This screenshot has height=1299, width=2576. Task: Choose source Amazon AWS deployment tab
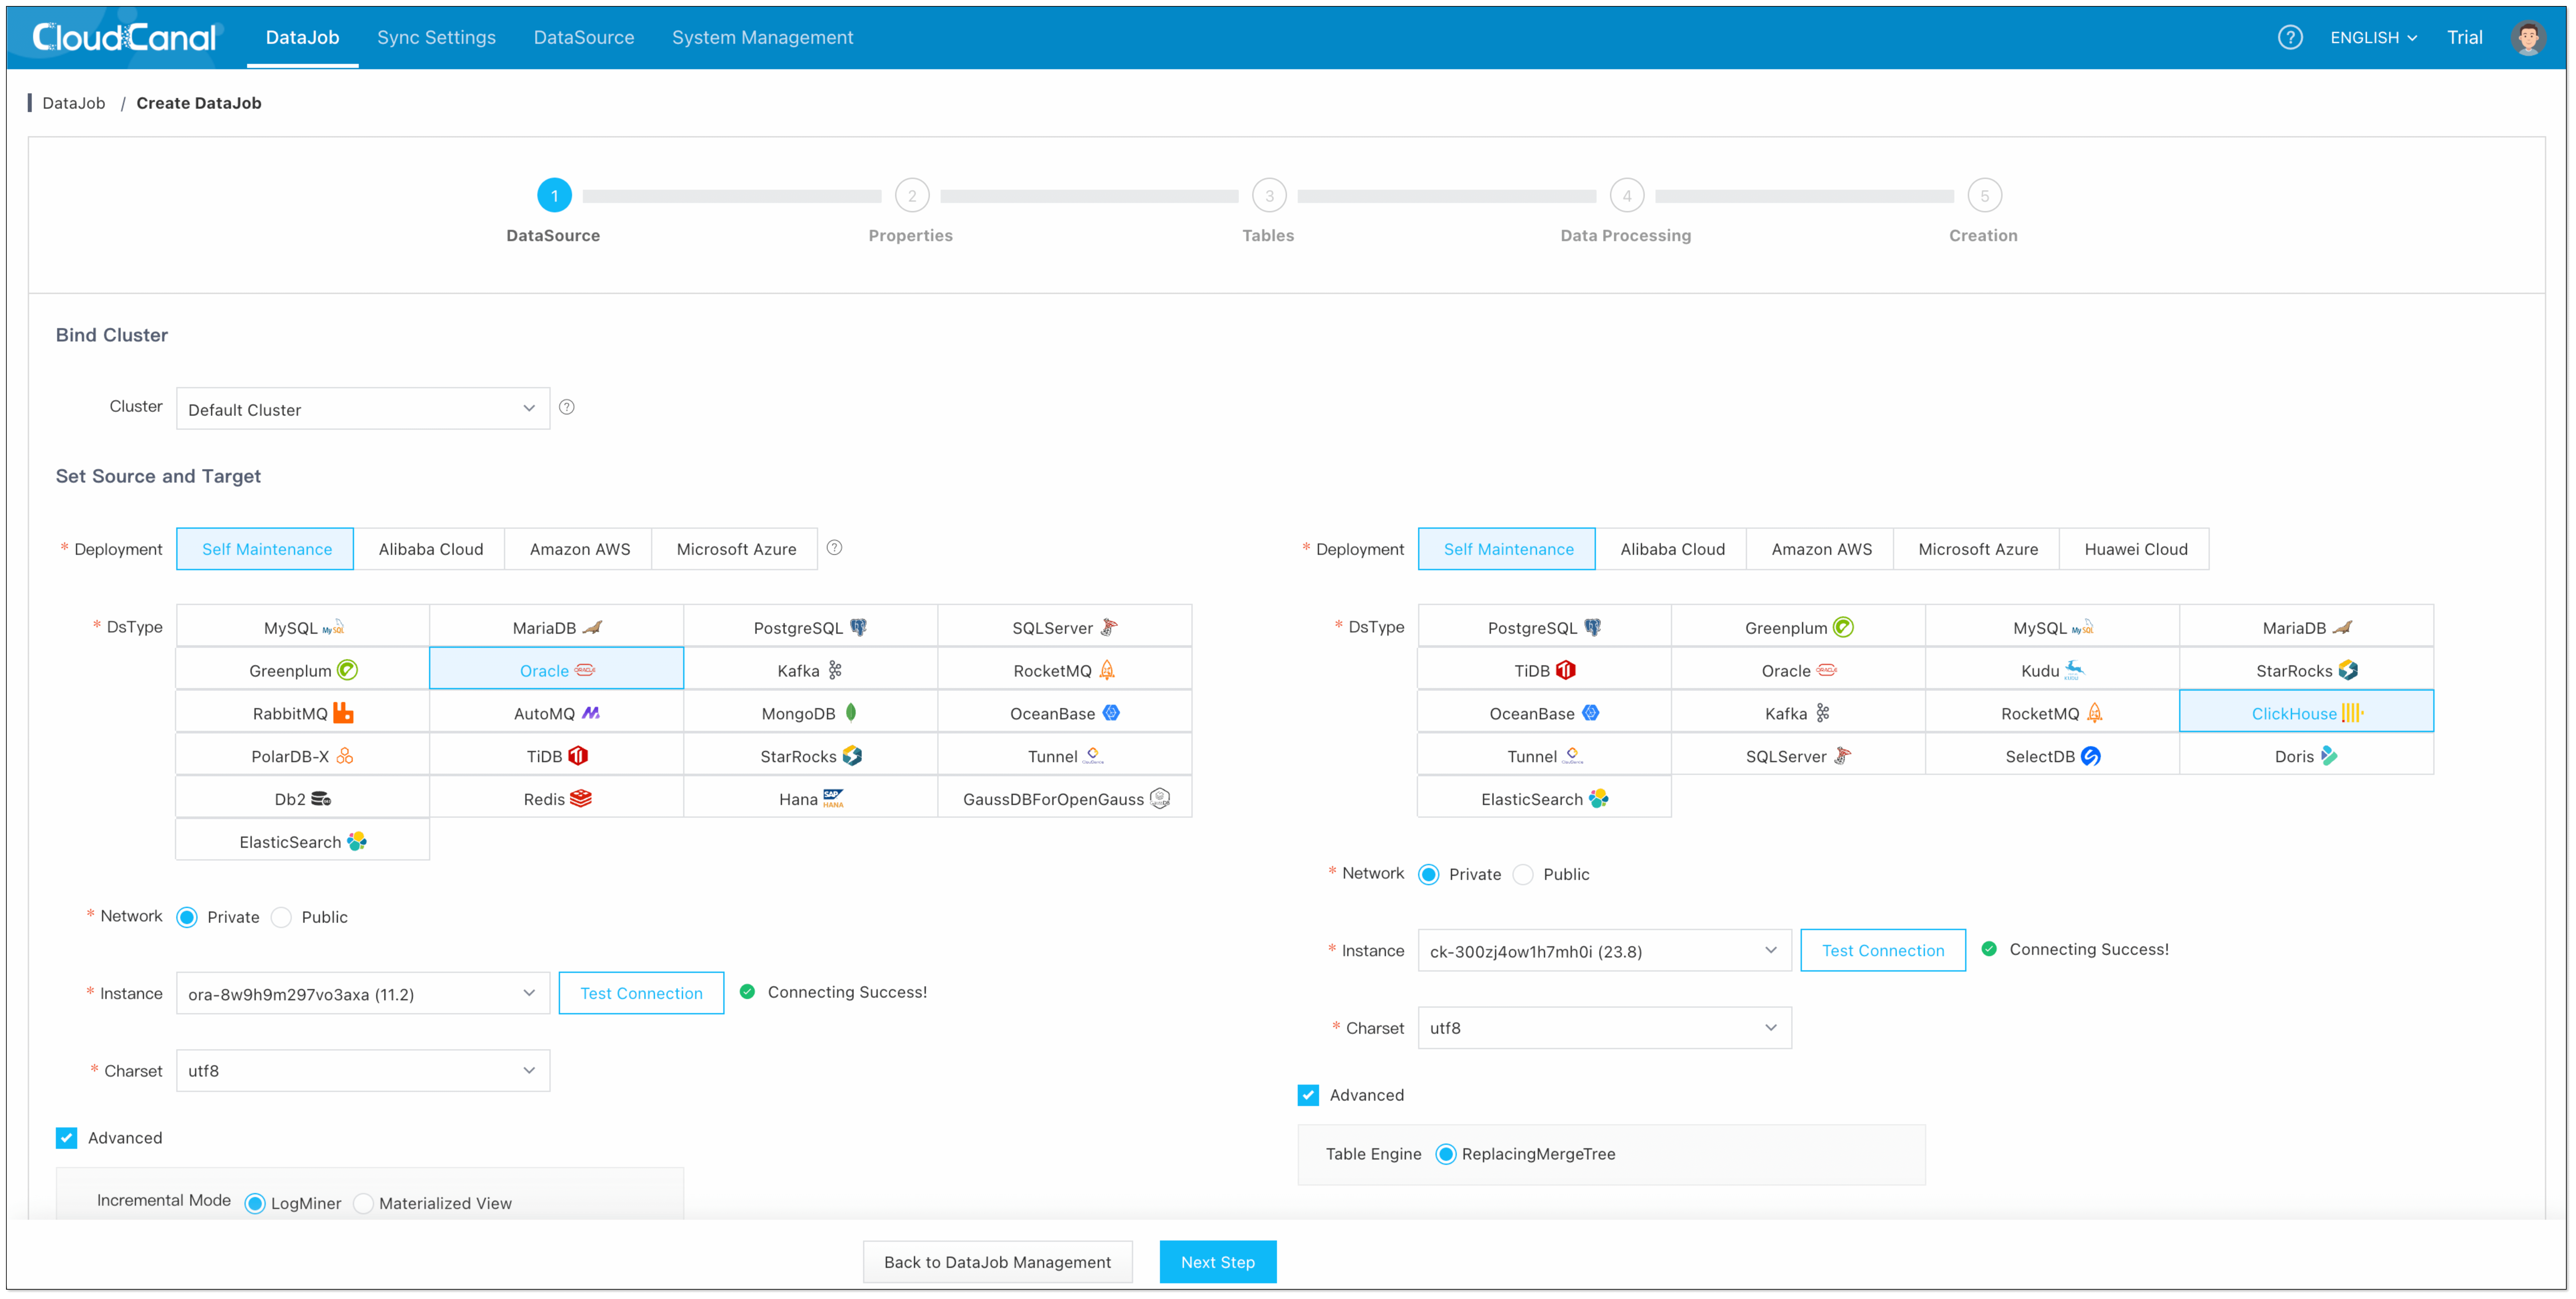click(579, 549)
